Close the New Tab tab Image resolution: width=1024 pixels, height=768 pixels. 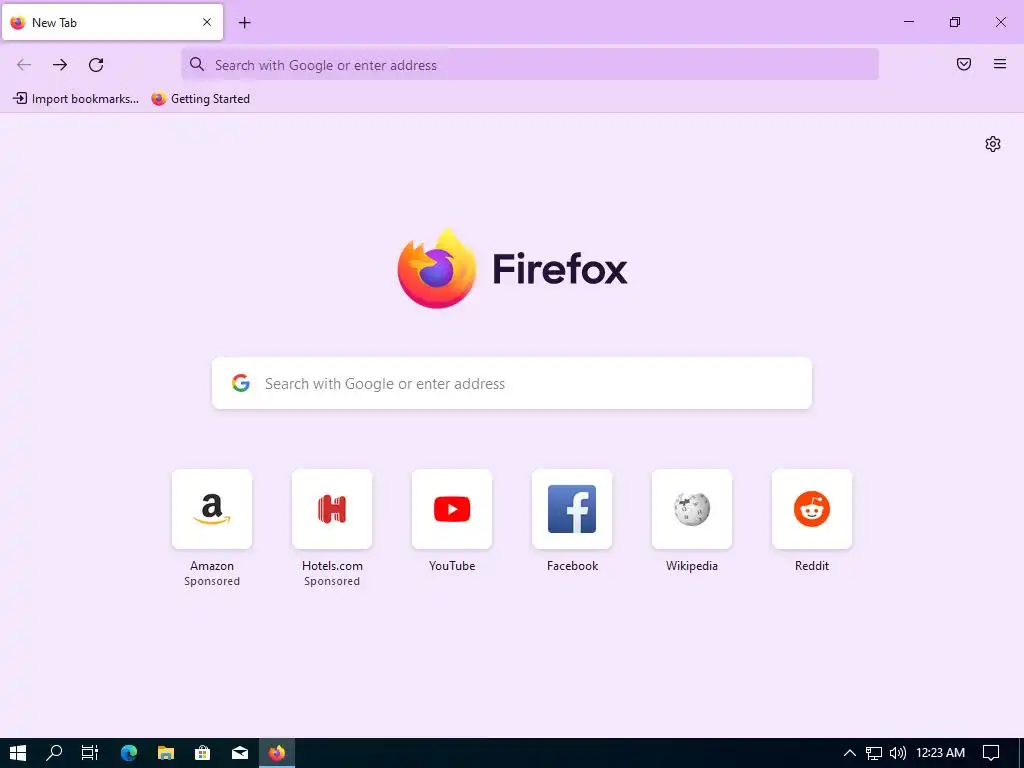click(207, 22)
